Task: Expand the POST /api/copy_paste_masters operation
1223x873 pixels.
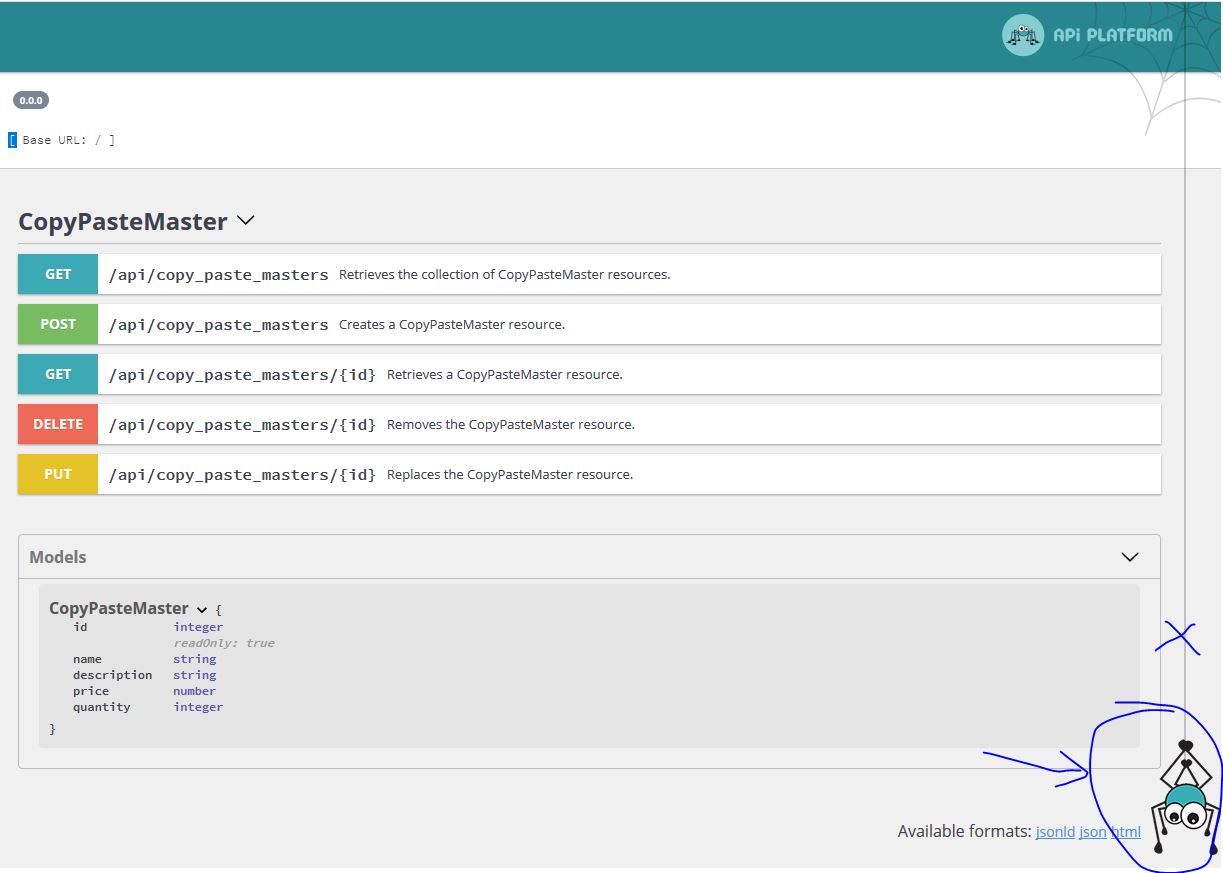Action: (589, 324)
